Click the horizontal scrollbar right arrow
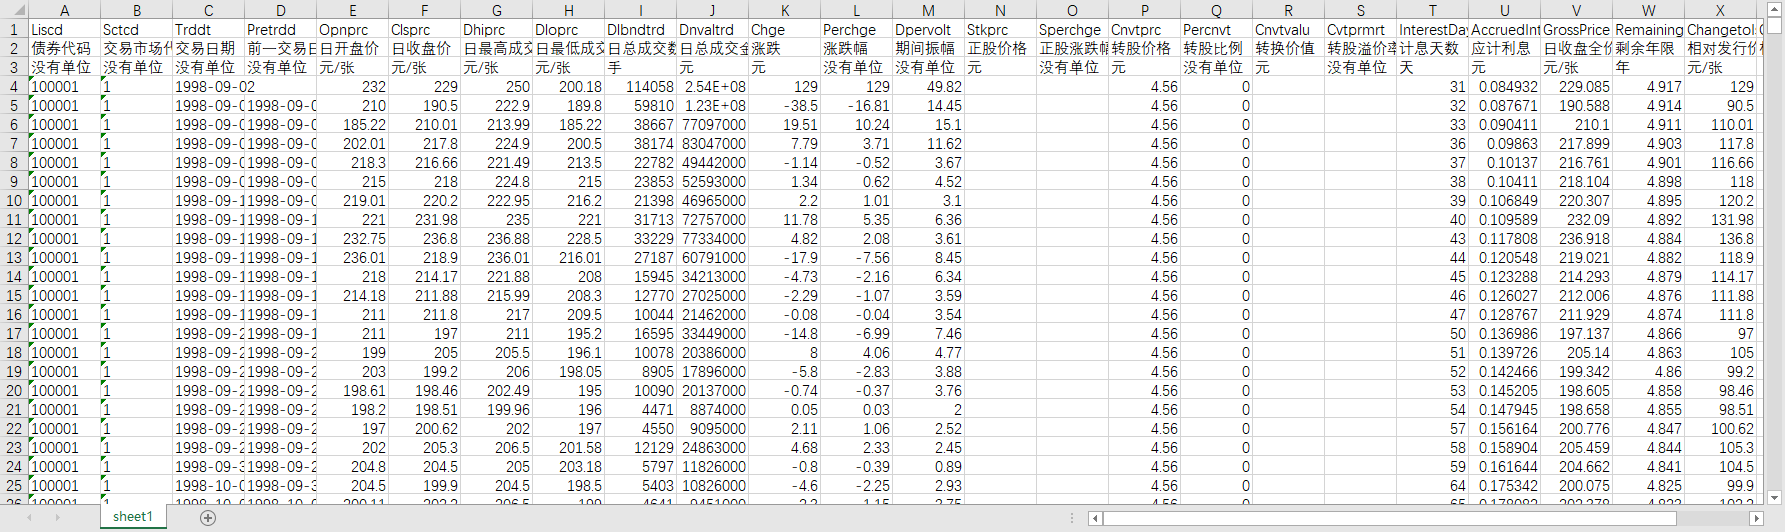Screen dimensions: 1785x532 coord(1756,518)
